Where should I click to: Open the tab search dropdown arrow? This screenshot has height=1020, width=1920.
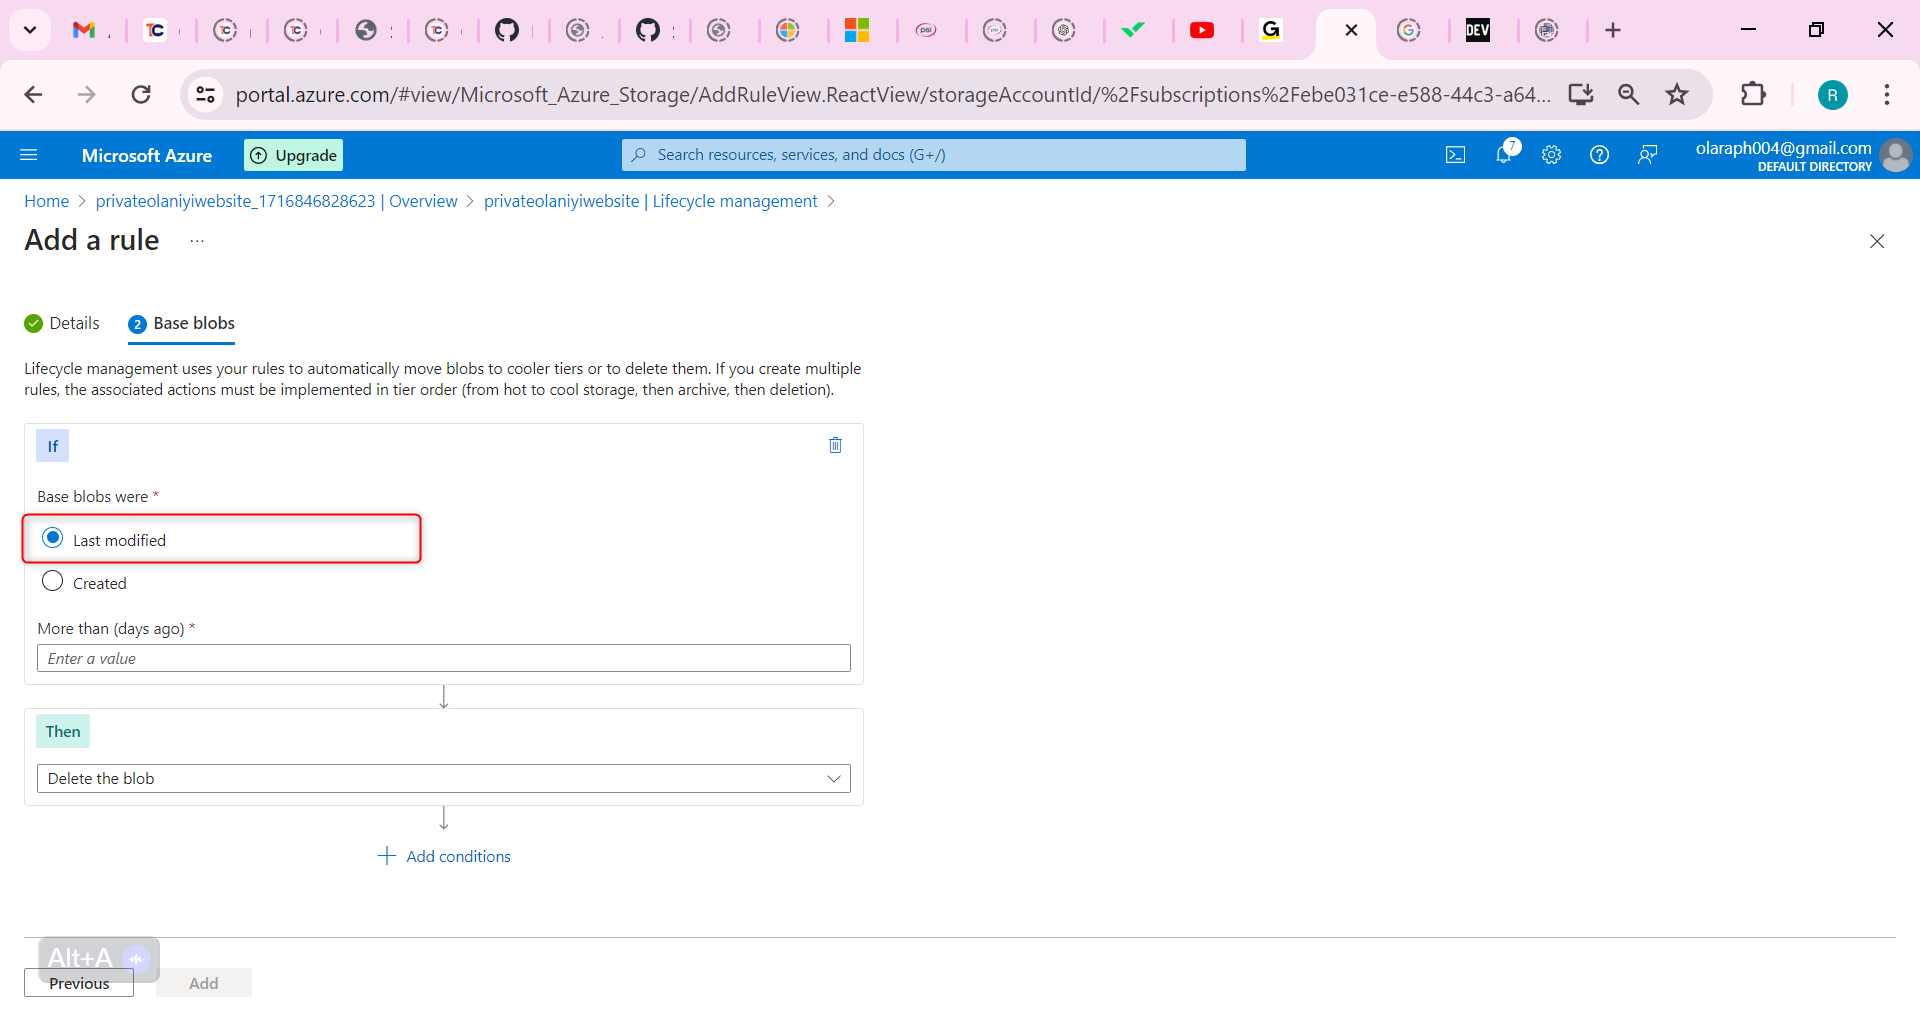(x=30, y=30)
